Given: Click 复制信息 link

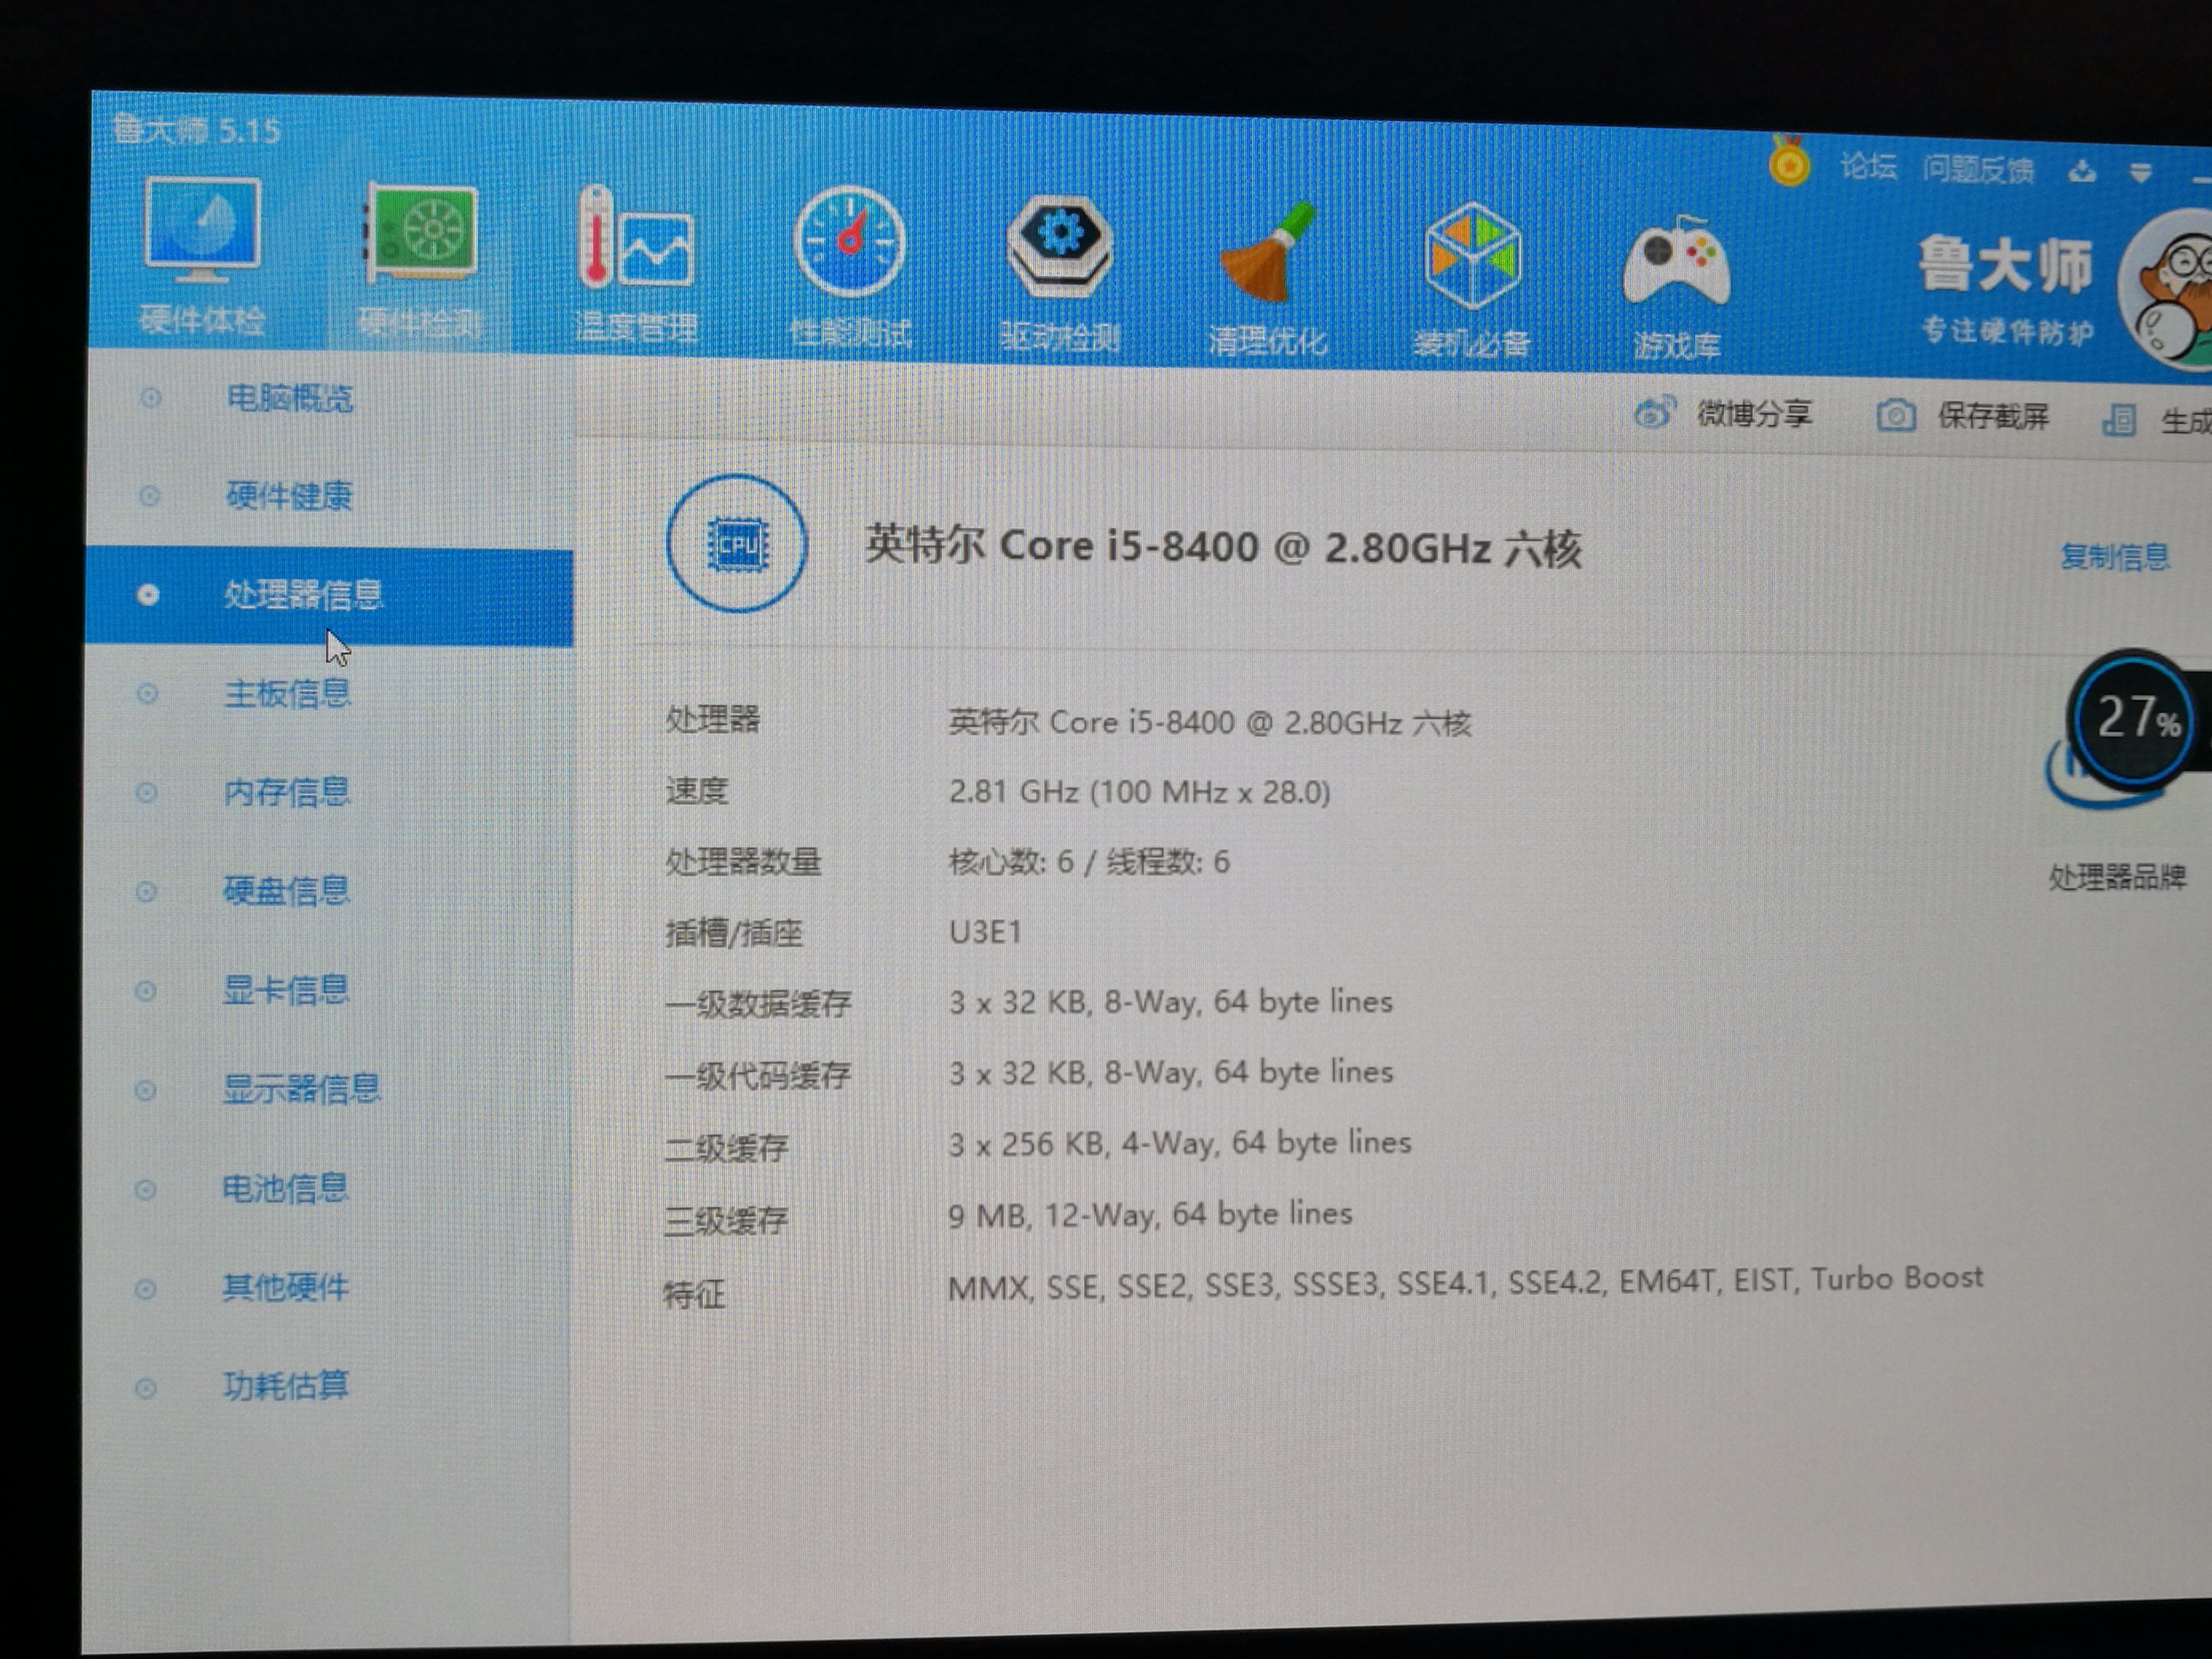Looking at the screenshot, I should pos(2115,556).
